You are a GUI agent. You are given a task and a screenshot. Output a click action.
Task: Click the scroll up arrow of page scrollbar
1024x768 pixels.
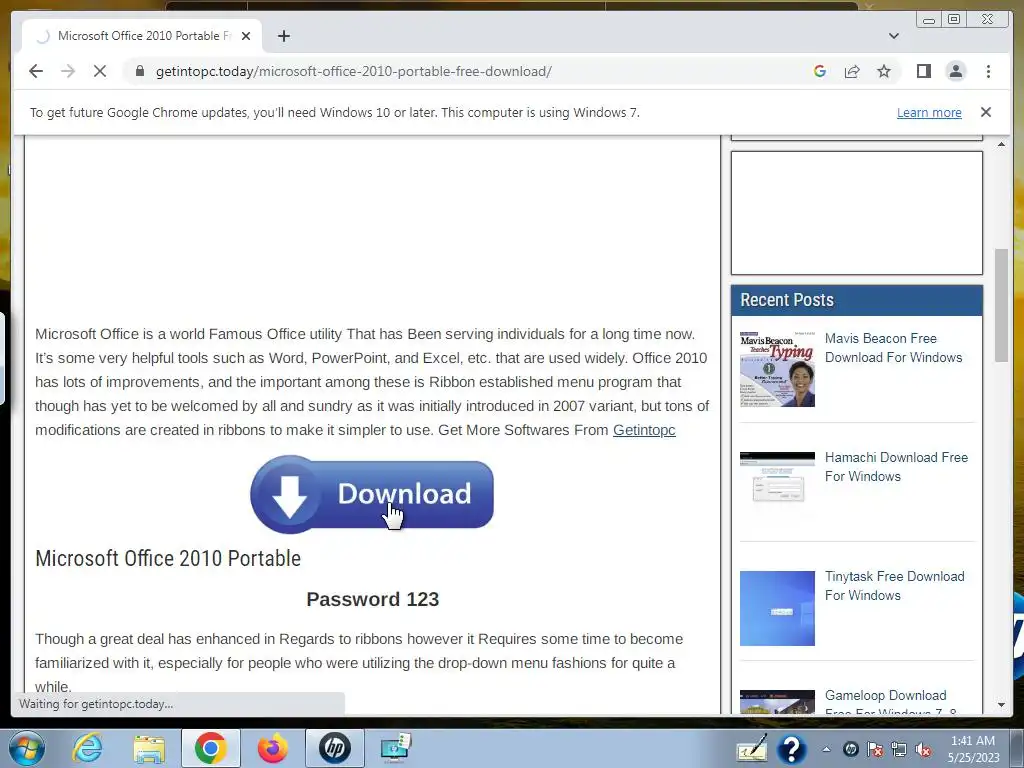(1001, 144)
